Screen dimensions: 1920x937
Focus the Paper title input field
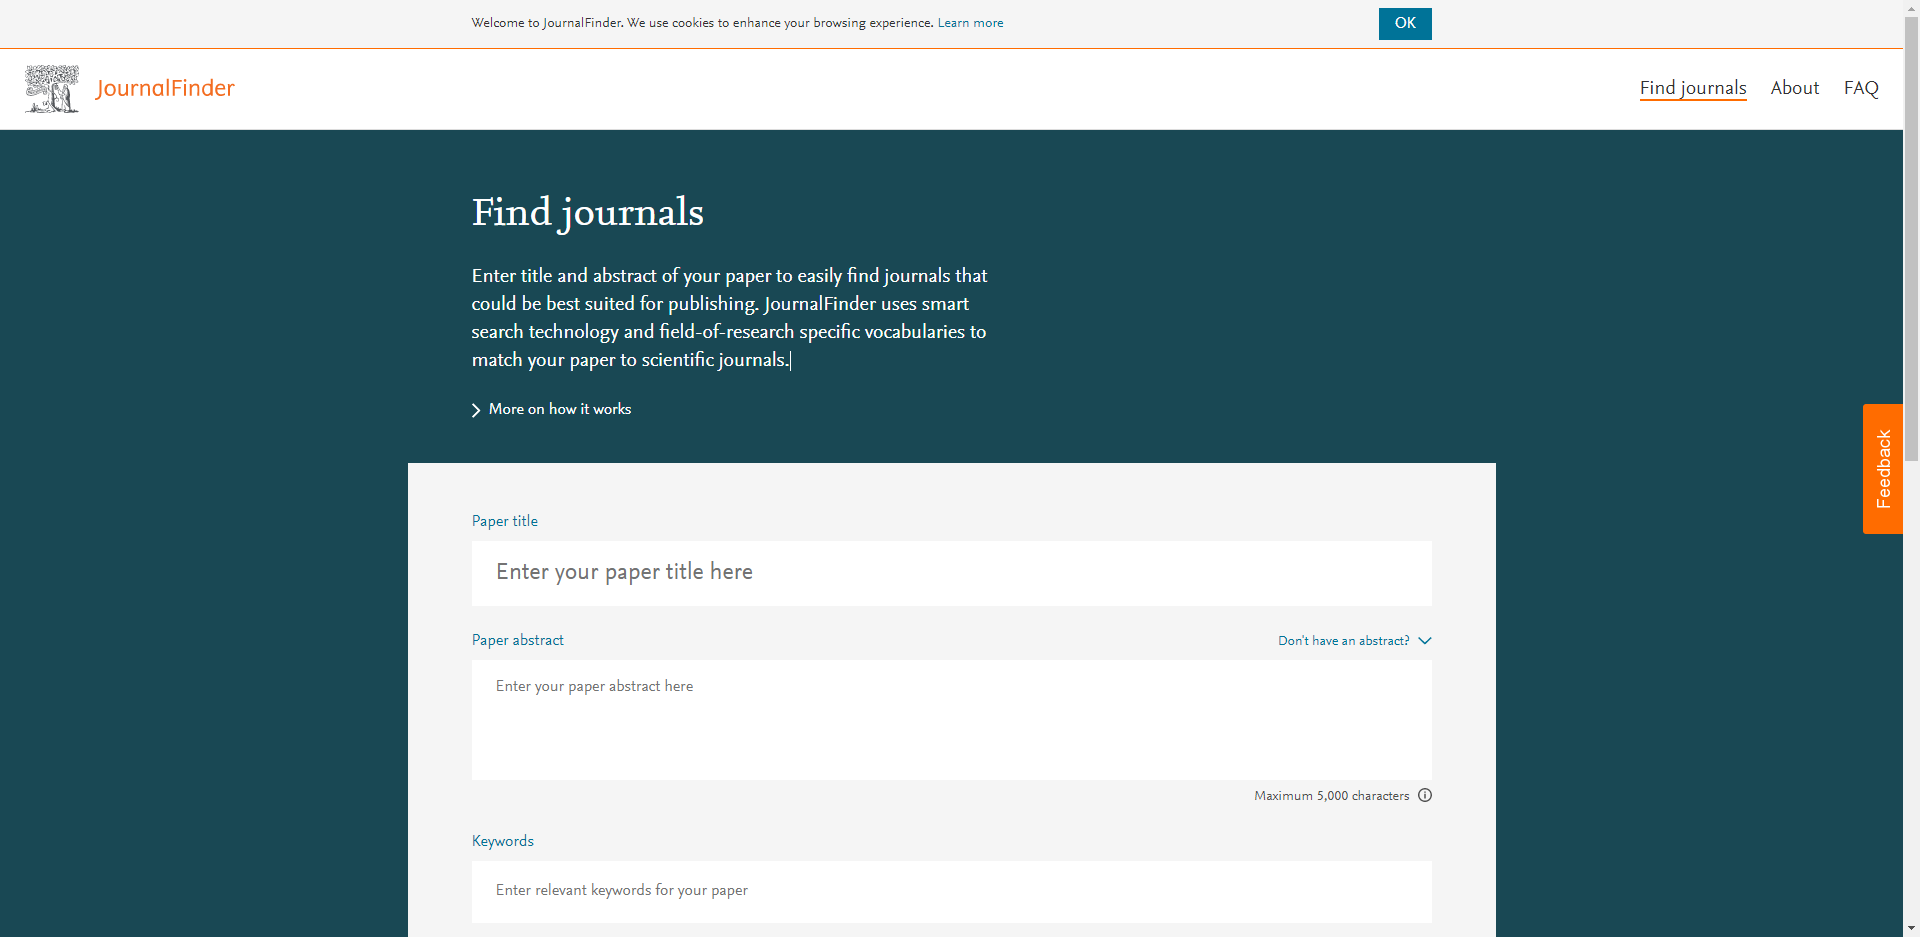tap(952, 573)
